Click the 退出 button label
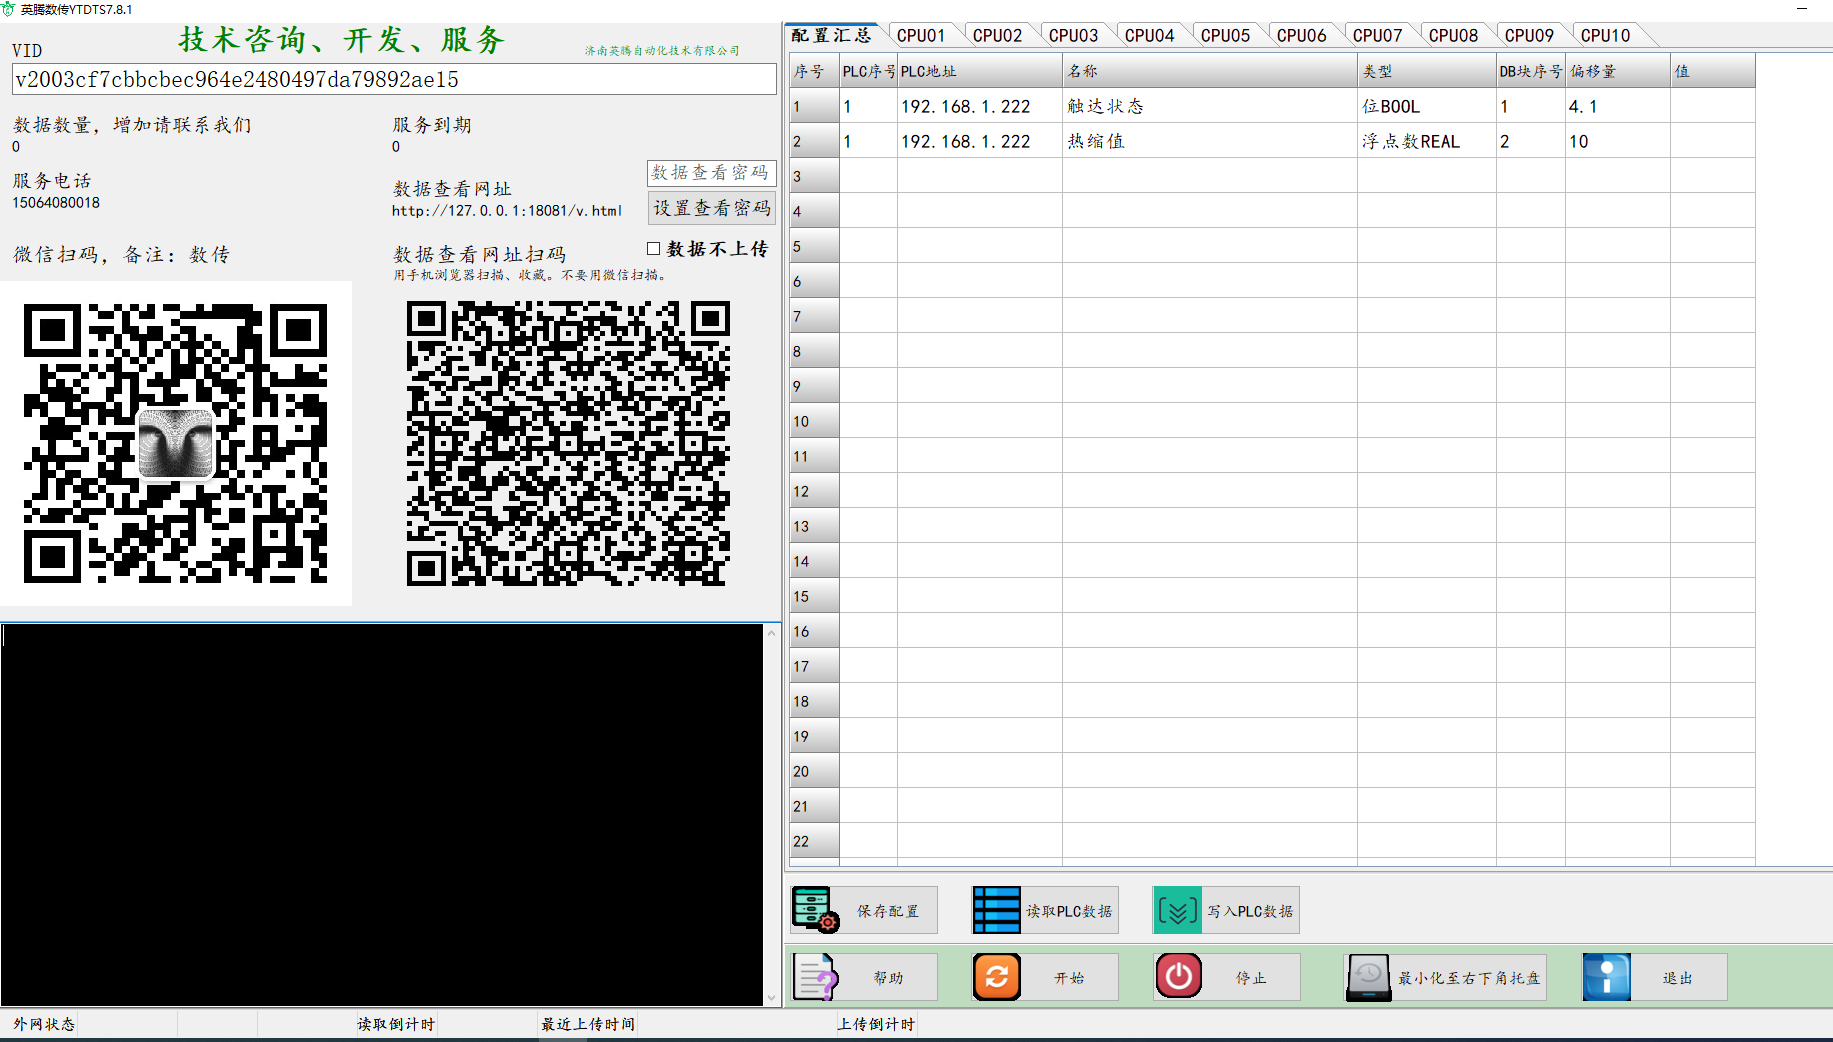The image size is (1833, 1042). coord(1677,978)
